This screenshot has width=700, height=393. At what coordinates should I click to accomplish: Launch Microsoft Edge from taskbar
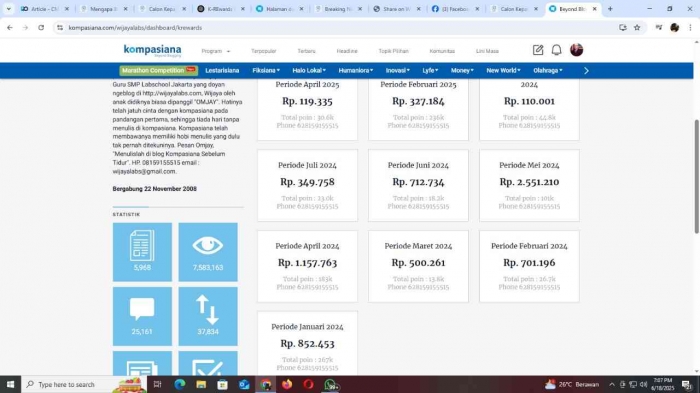179,385
